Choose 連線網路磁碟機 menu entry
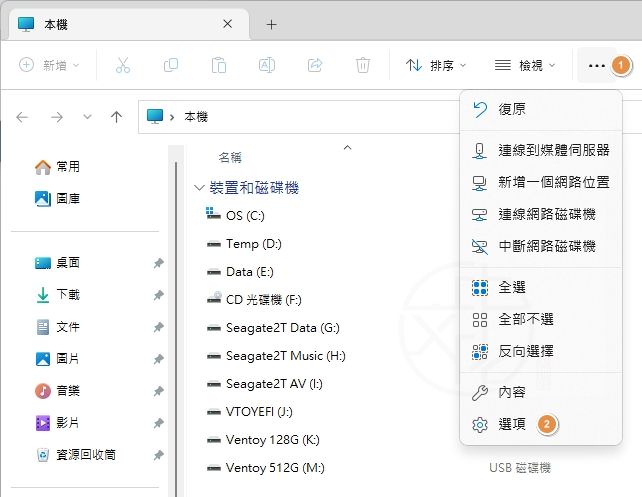 pyautogui.click(x=546, y=214)
